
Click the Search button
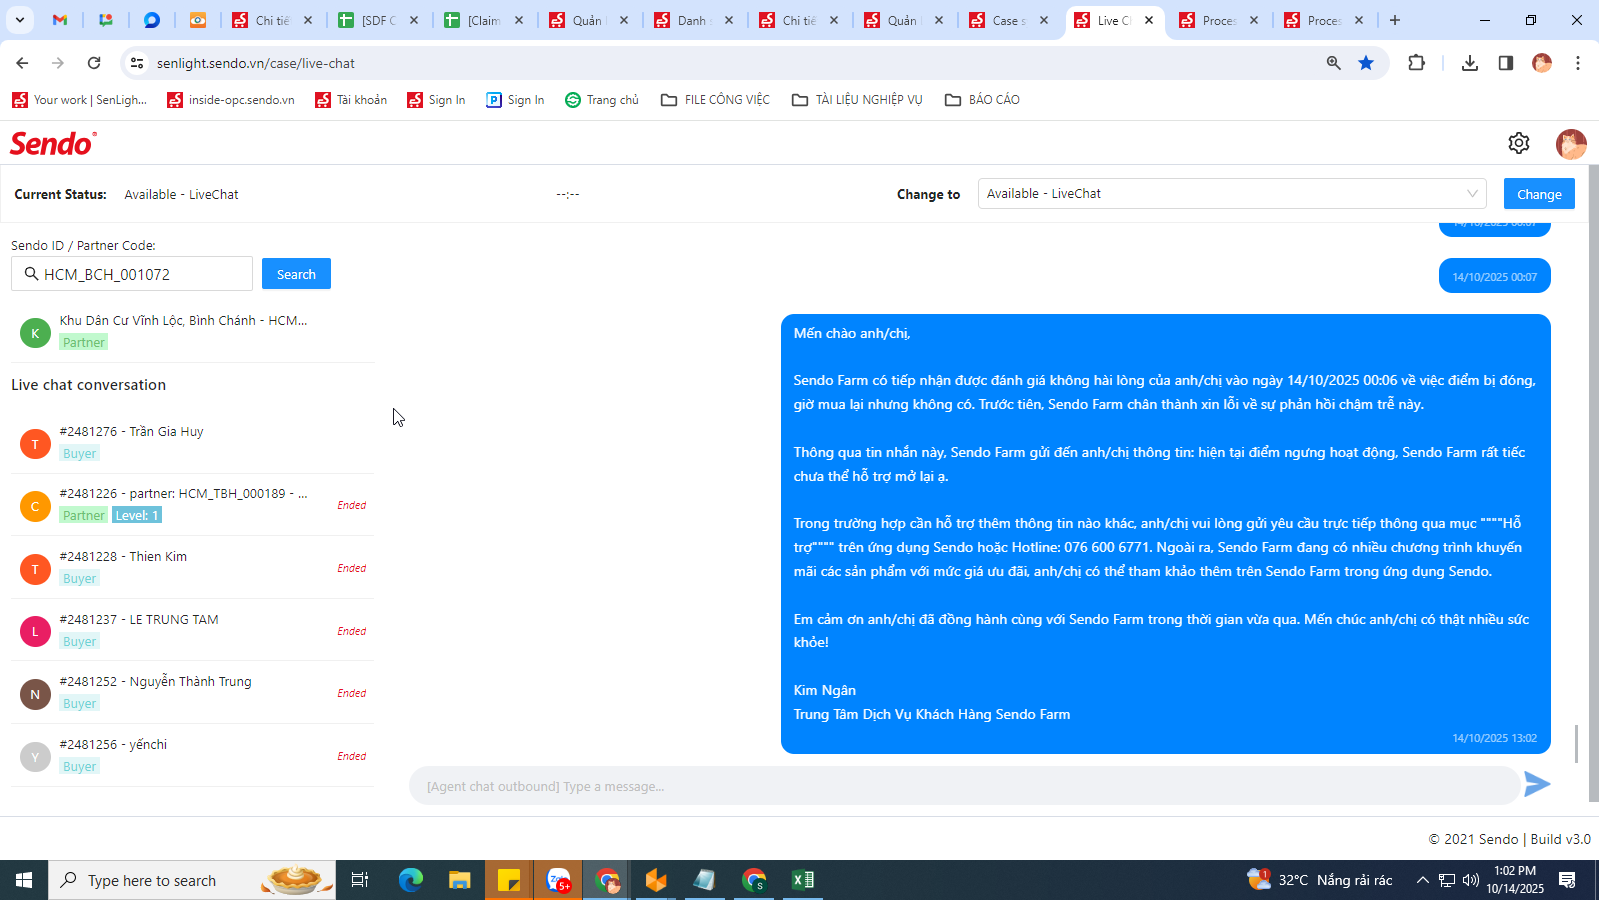(296, 274)
